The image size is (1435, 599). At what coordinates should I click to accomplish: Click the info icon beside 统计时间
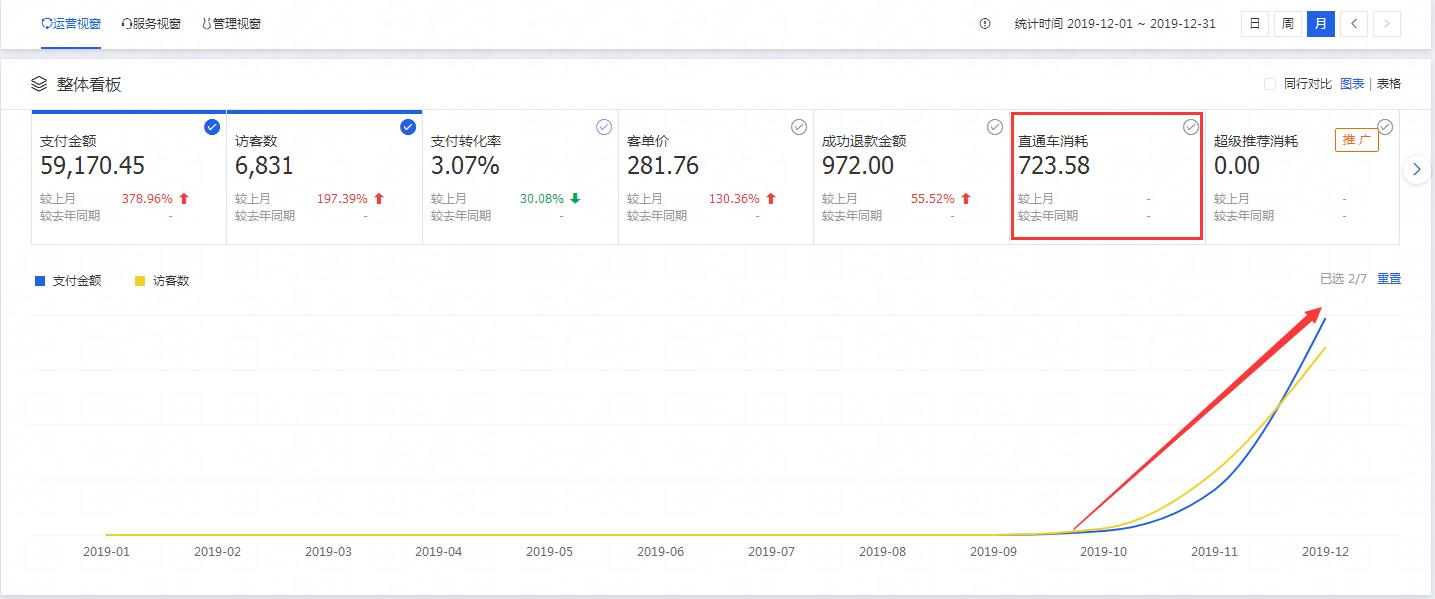click(985, 24)
